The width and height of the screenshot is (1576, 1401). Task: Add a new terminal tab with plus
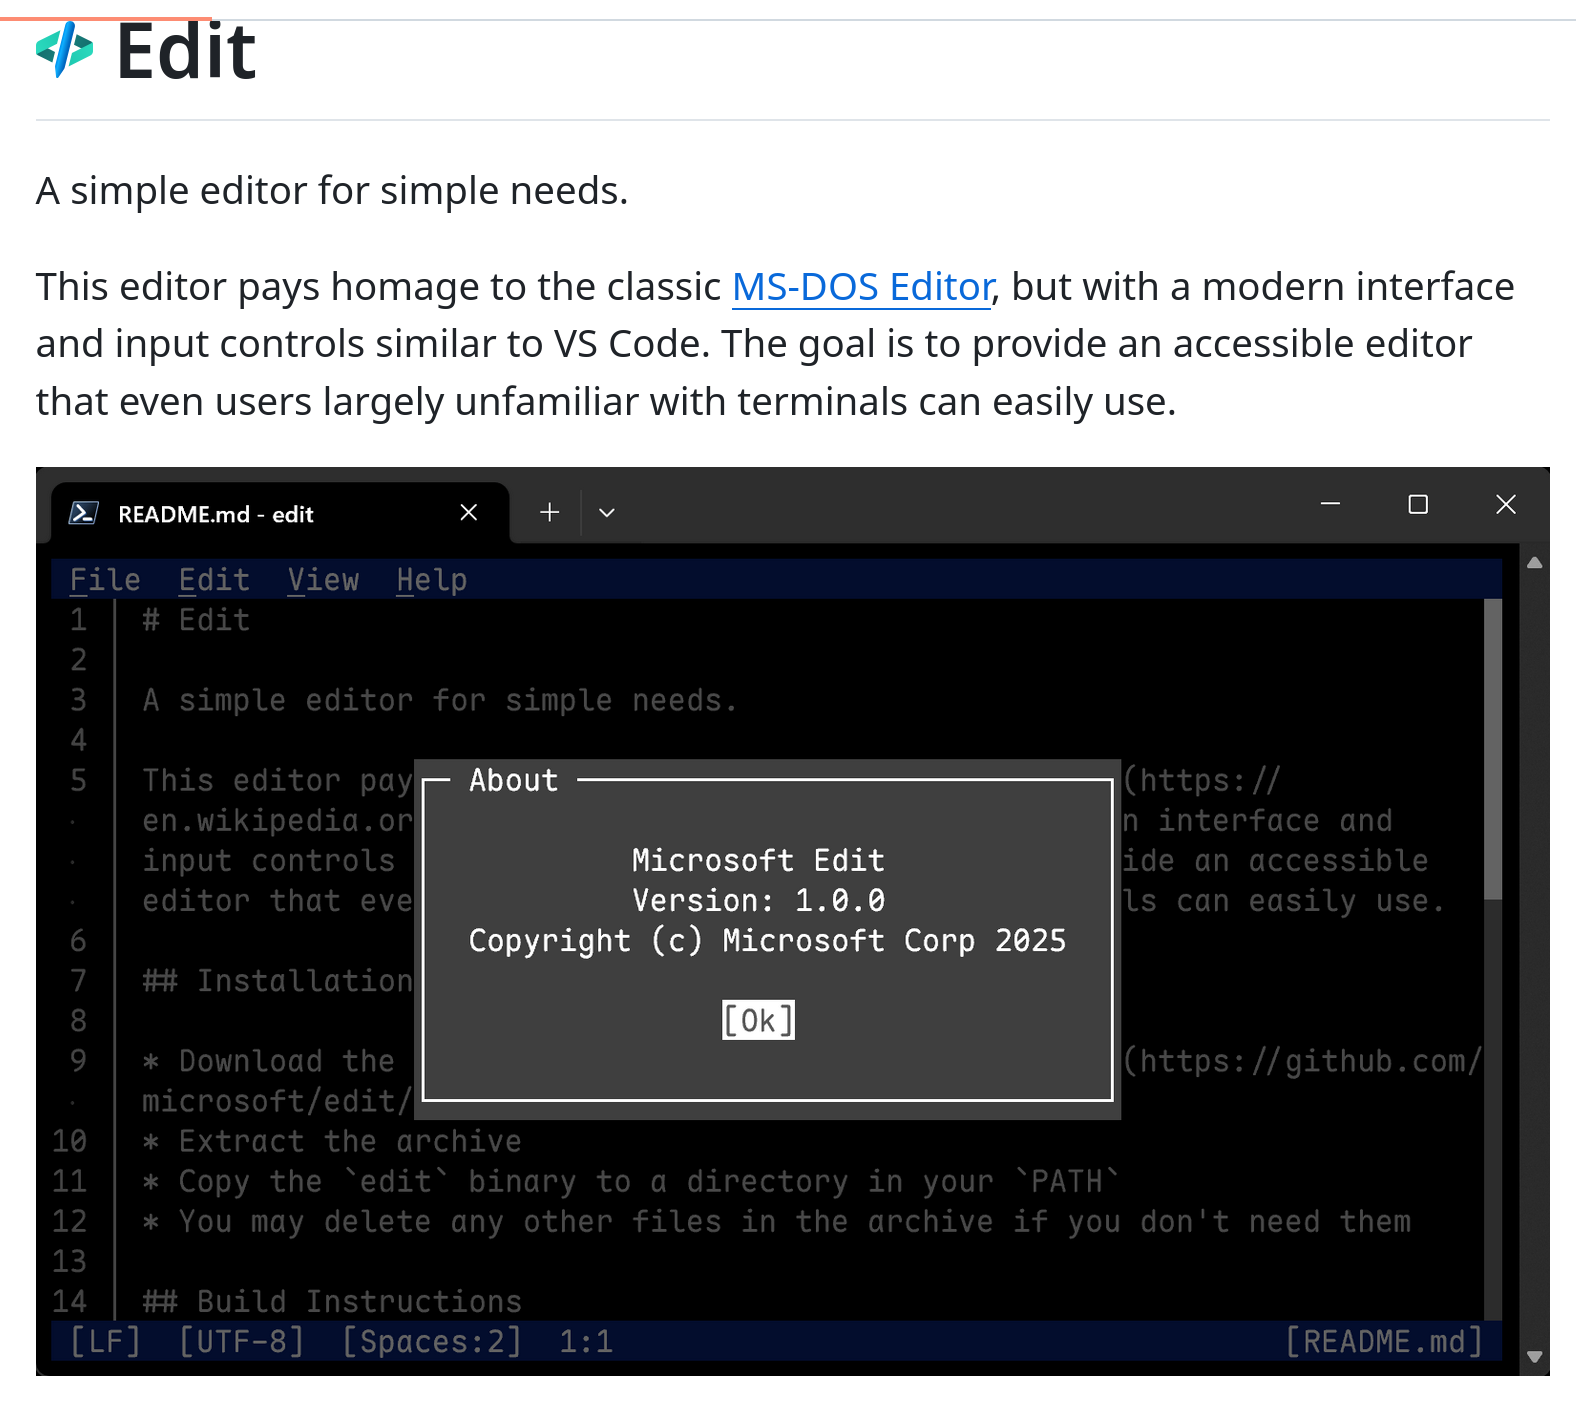point(549,513)
